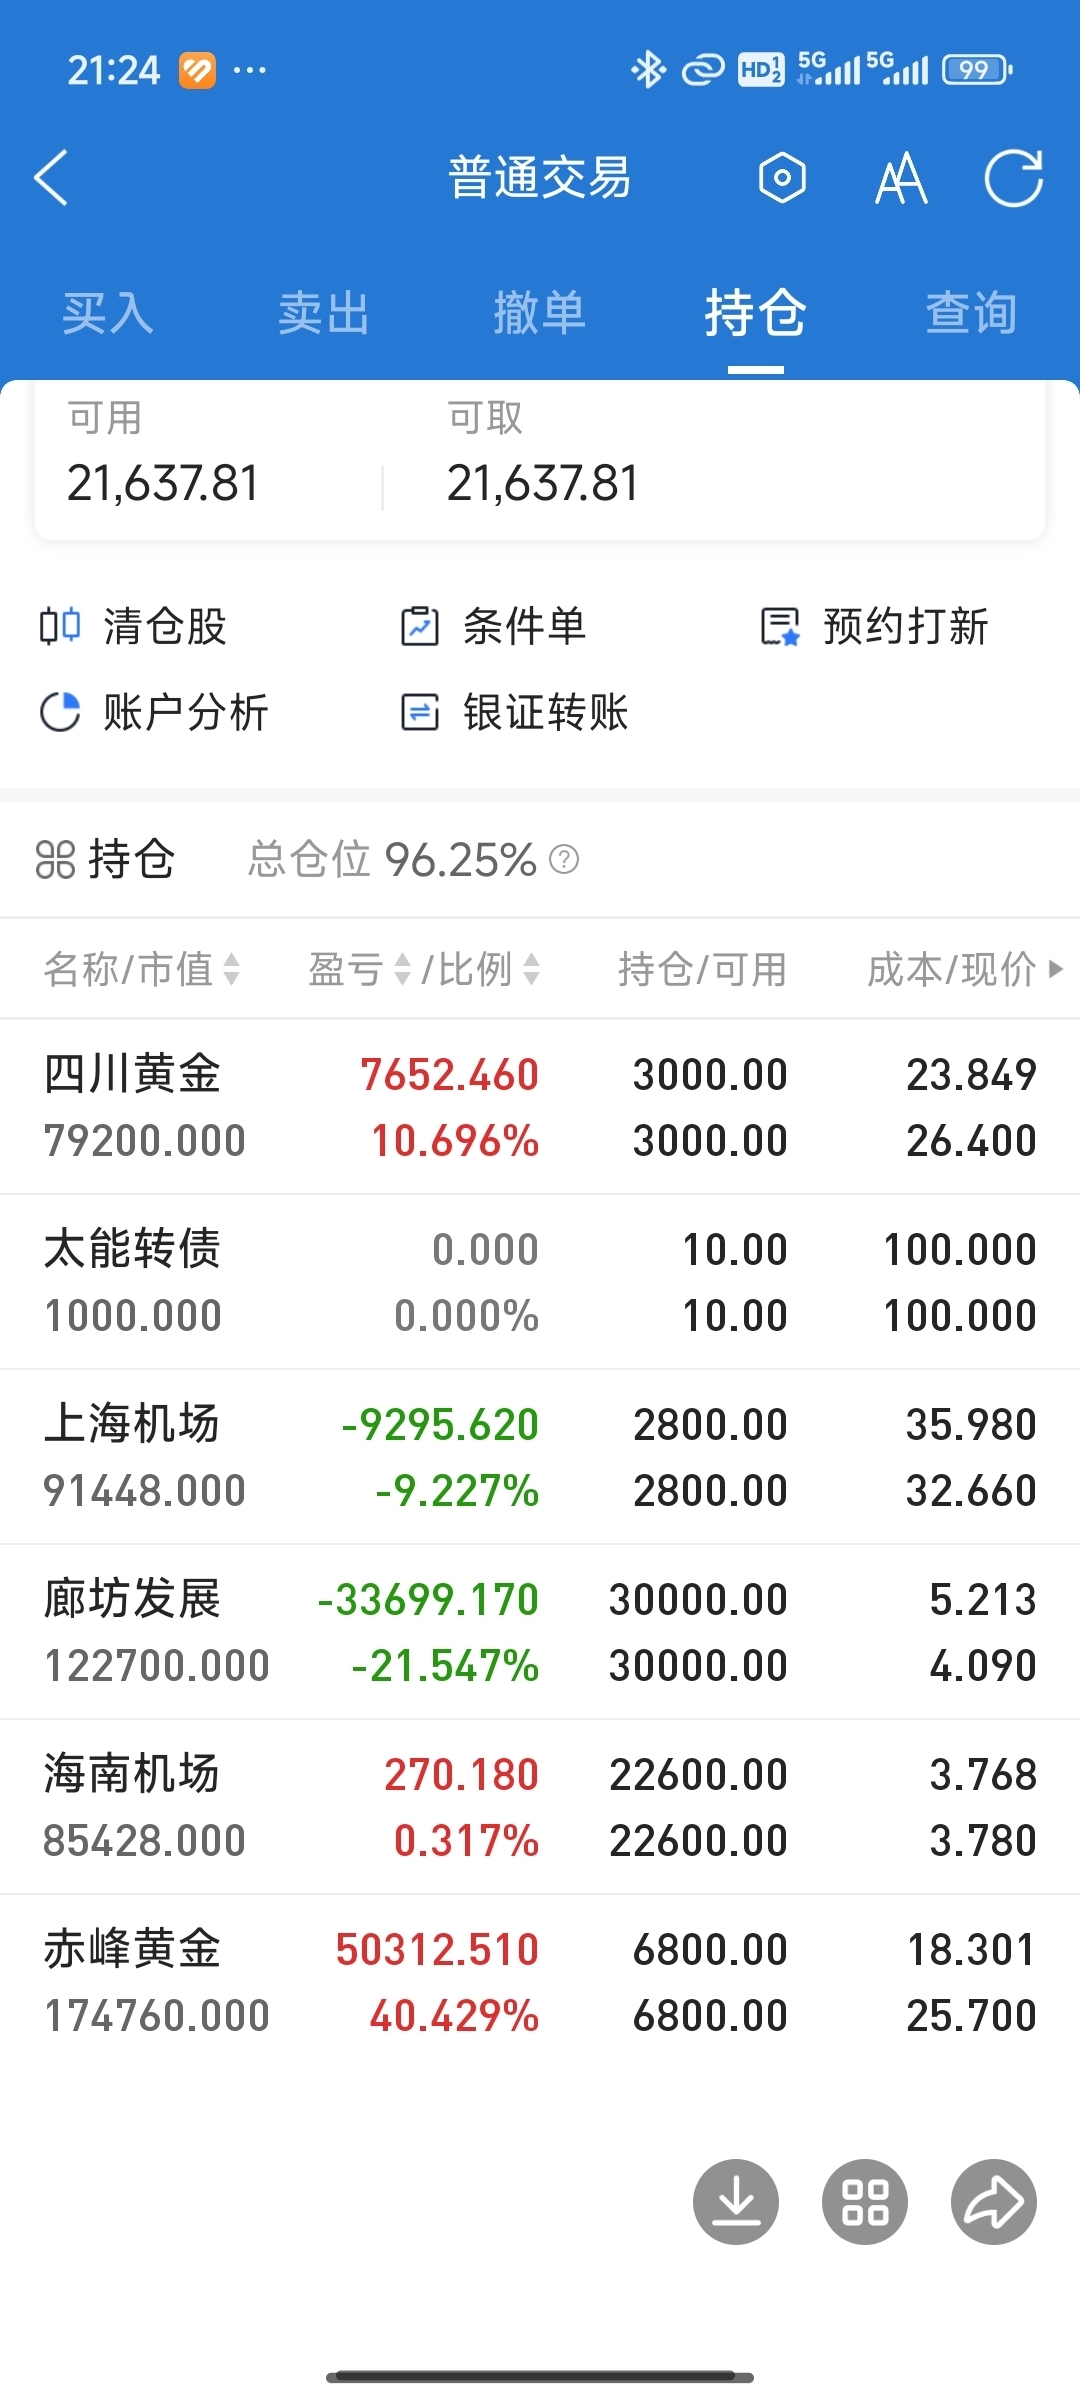Tap the -33699.170 loss value
Screen dimensions: 1080x2400
click(x=428, y=1600)
